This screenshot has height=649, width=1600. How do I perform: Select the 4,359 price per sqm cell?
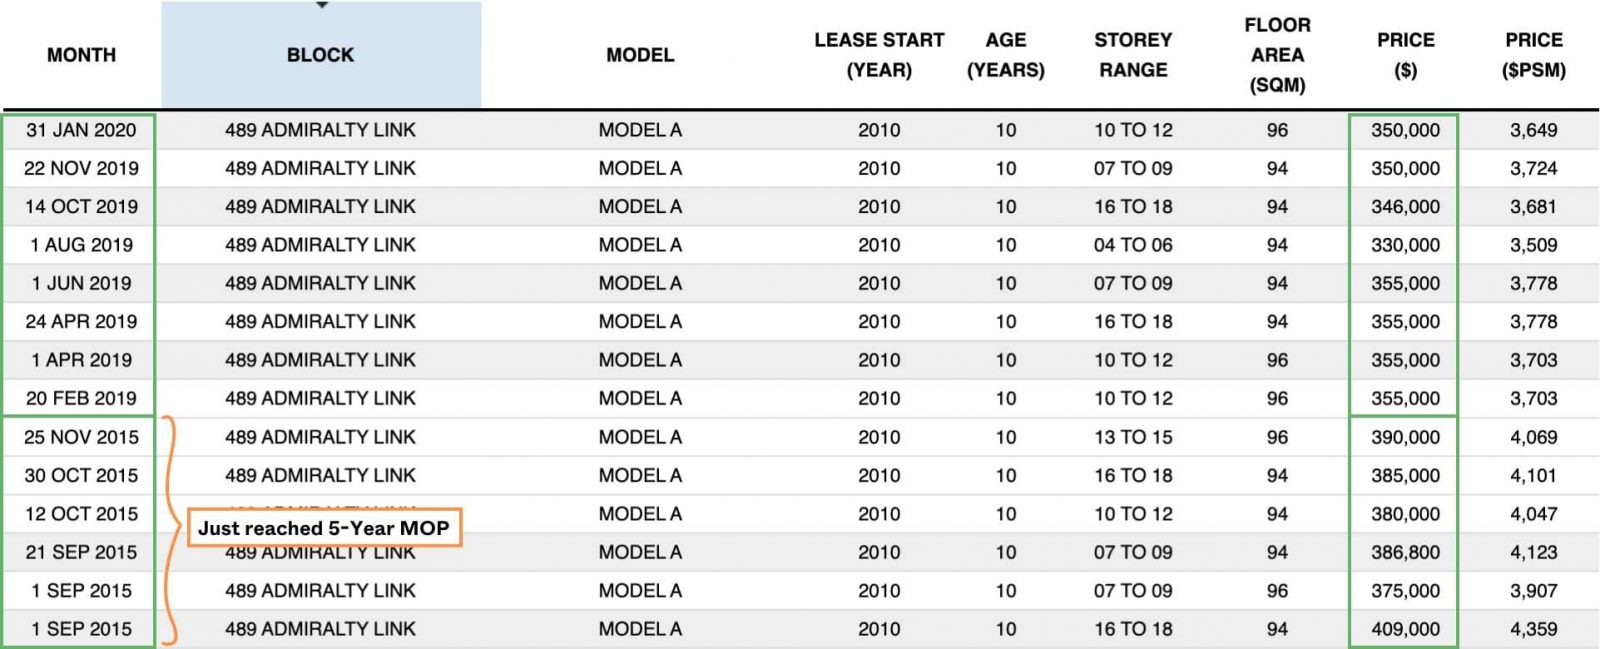tap(1533, 629)
